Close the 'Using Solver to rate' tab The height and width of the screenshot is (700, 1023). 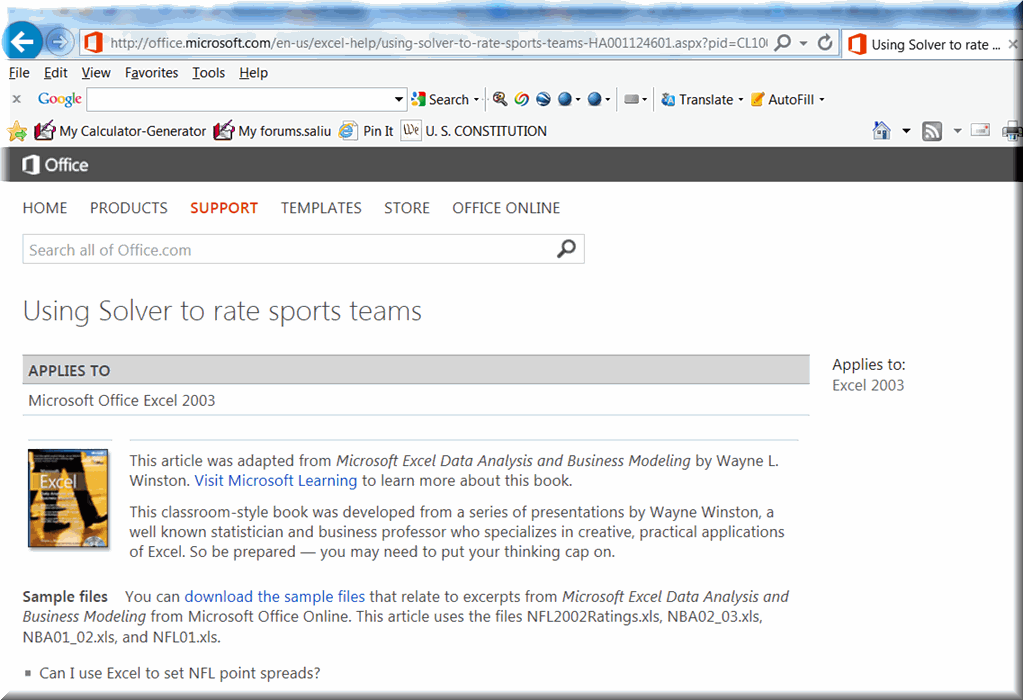[1013, 44]
